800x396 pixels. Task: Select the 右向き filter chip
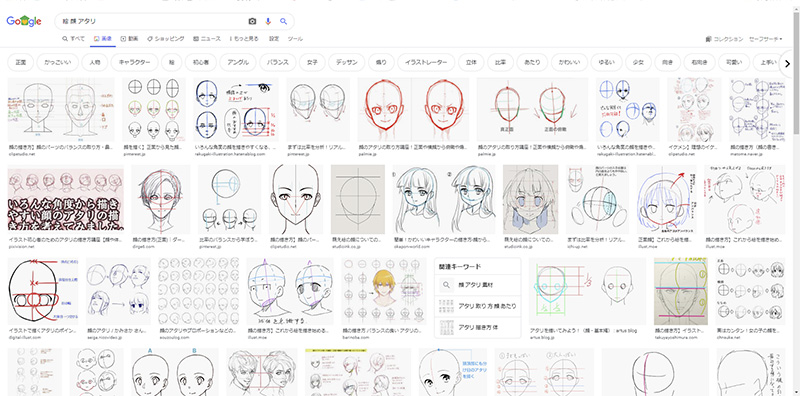(698, 62)
